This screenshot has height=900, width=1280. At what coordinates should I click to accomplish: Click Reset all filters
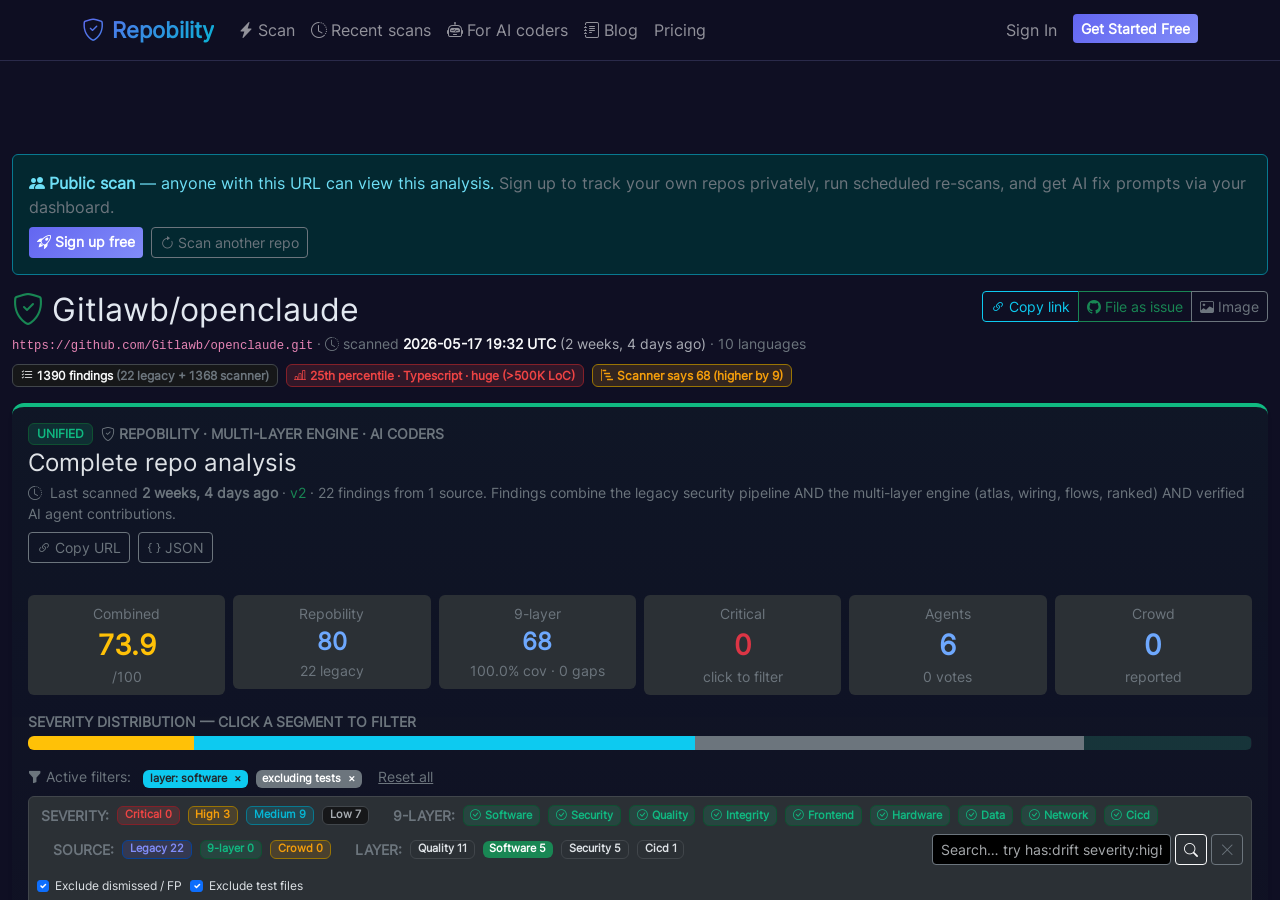pos(405,777)
